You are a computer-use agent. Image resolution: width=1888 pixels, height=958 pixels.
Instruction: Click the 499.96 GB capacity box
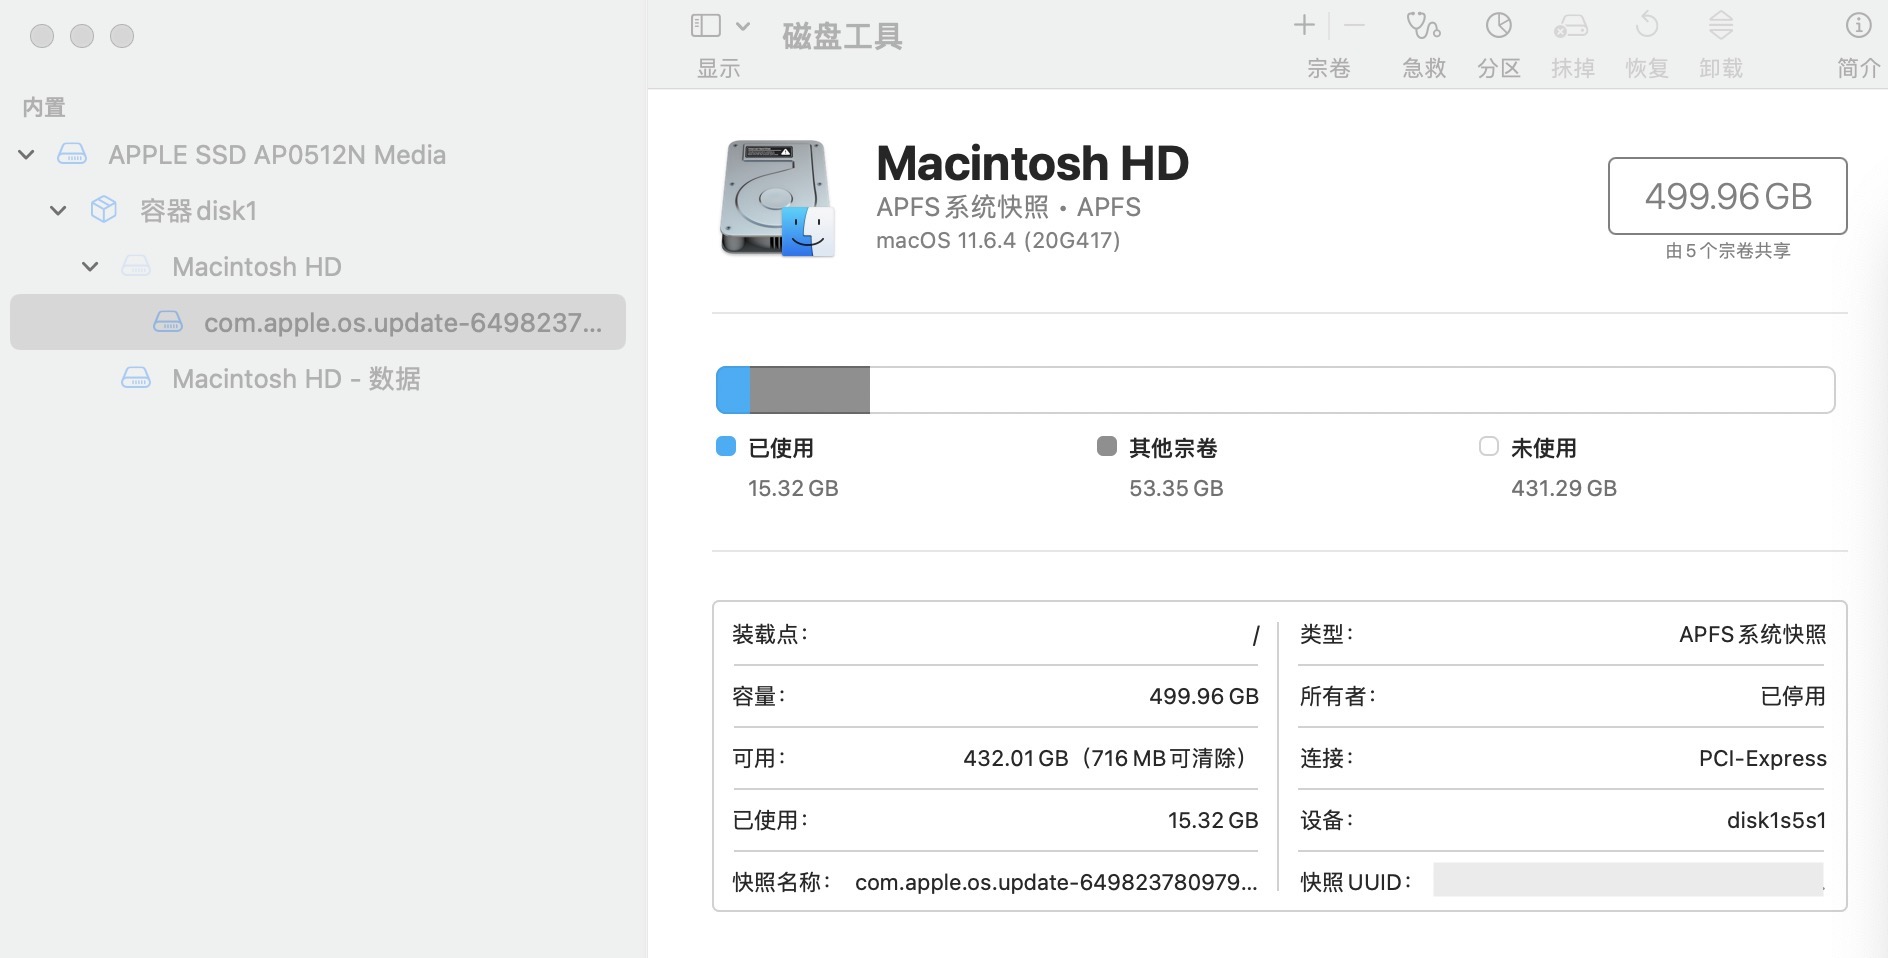click(x=1727, y=196)
